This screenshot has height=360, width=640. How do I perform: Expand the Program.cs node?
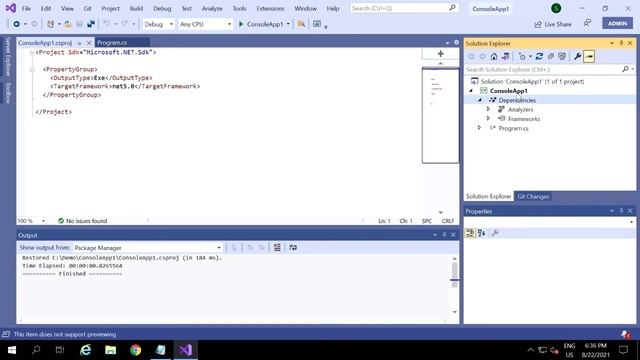click(x=480, y=128)
